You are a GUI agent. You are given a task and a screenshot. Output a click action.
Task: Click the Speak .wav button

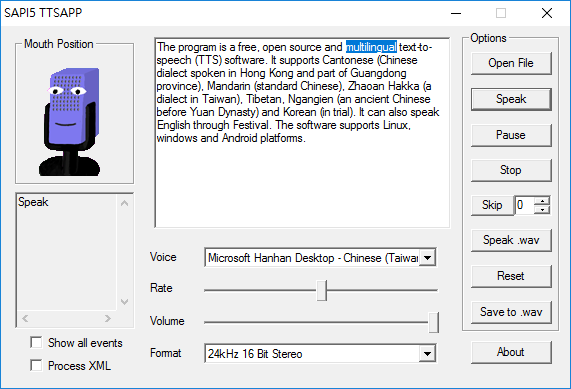[511, 240]
